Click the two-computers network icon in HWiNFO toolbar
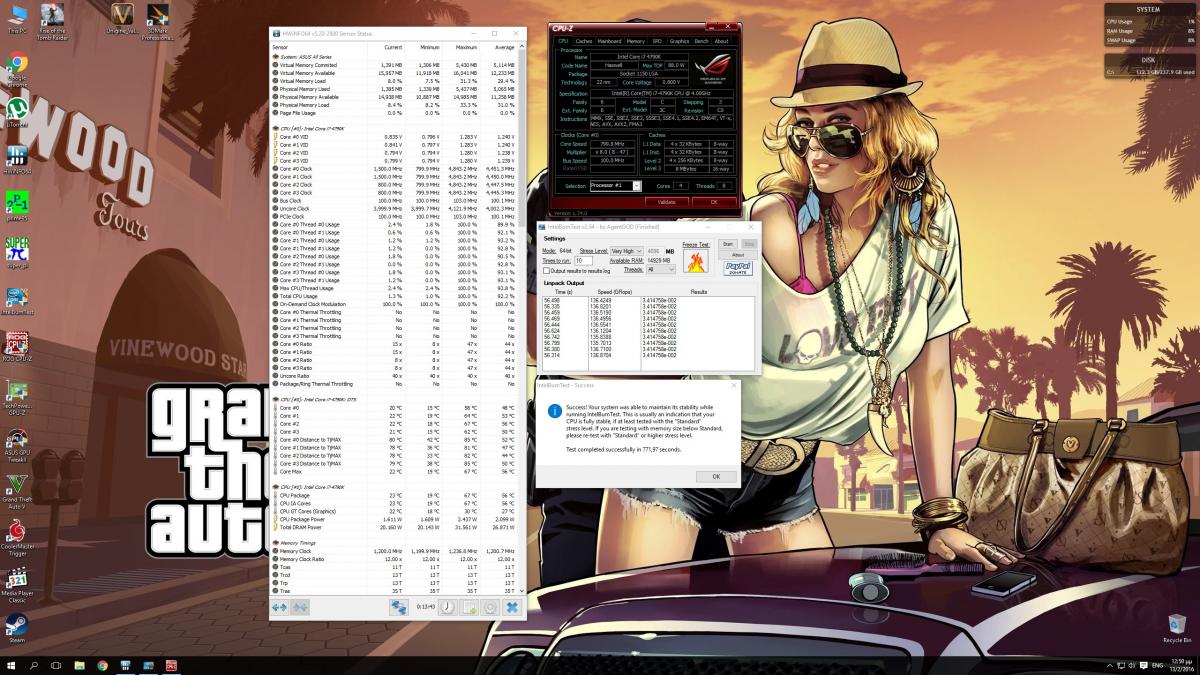The height and width of the screenshot is (675, 1200). click(x=398, y=607)
